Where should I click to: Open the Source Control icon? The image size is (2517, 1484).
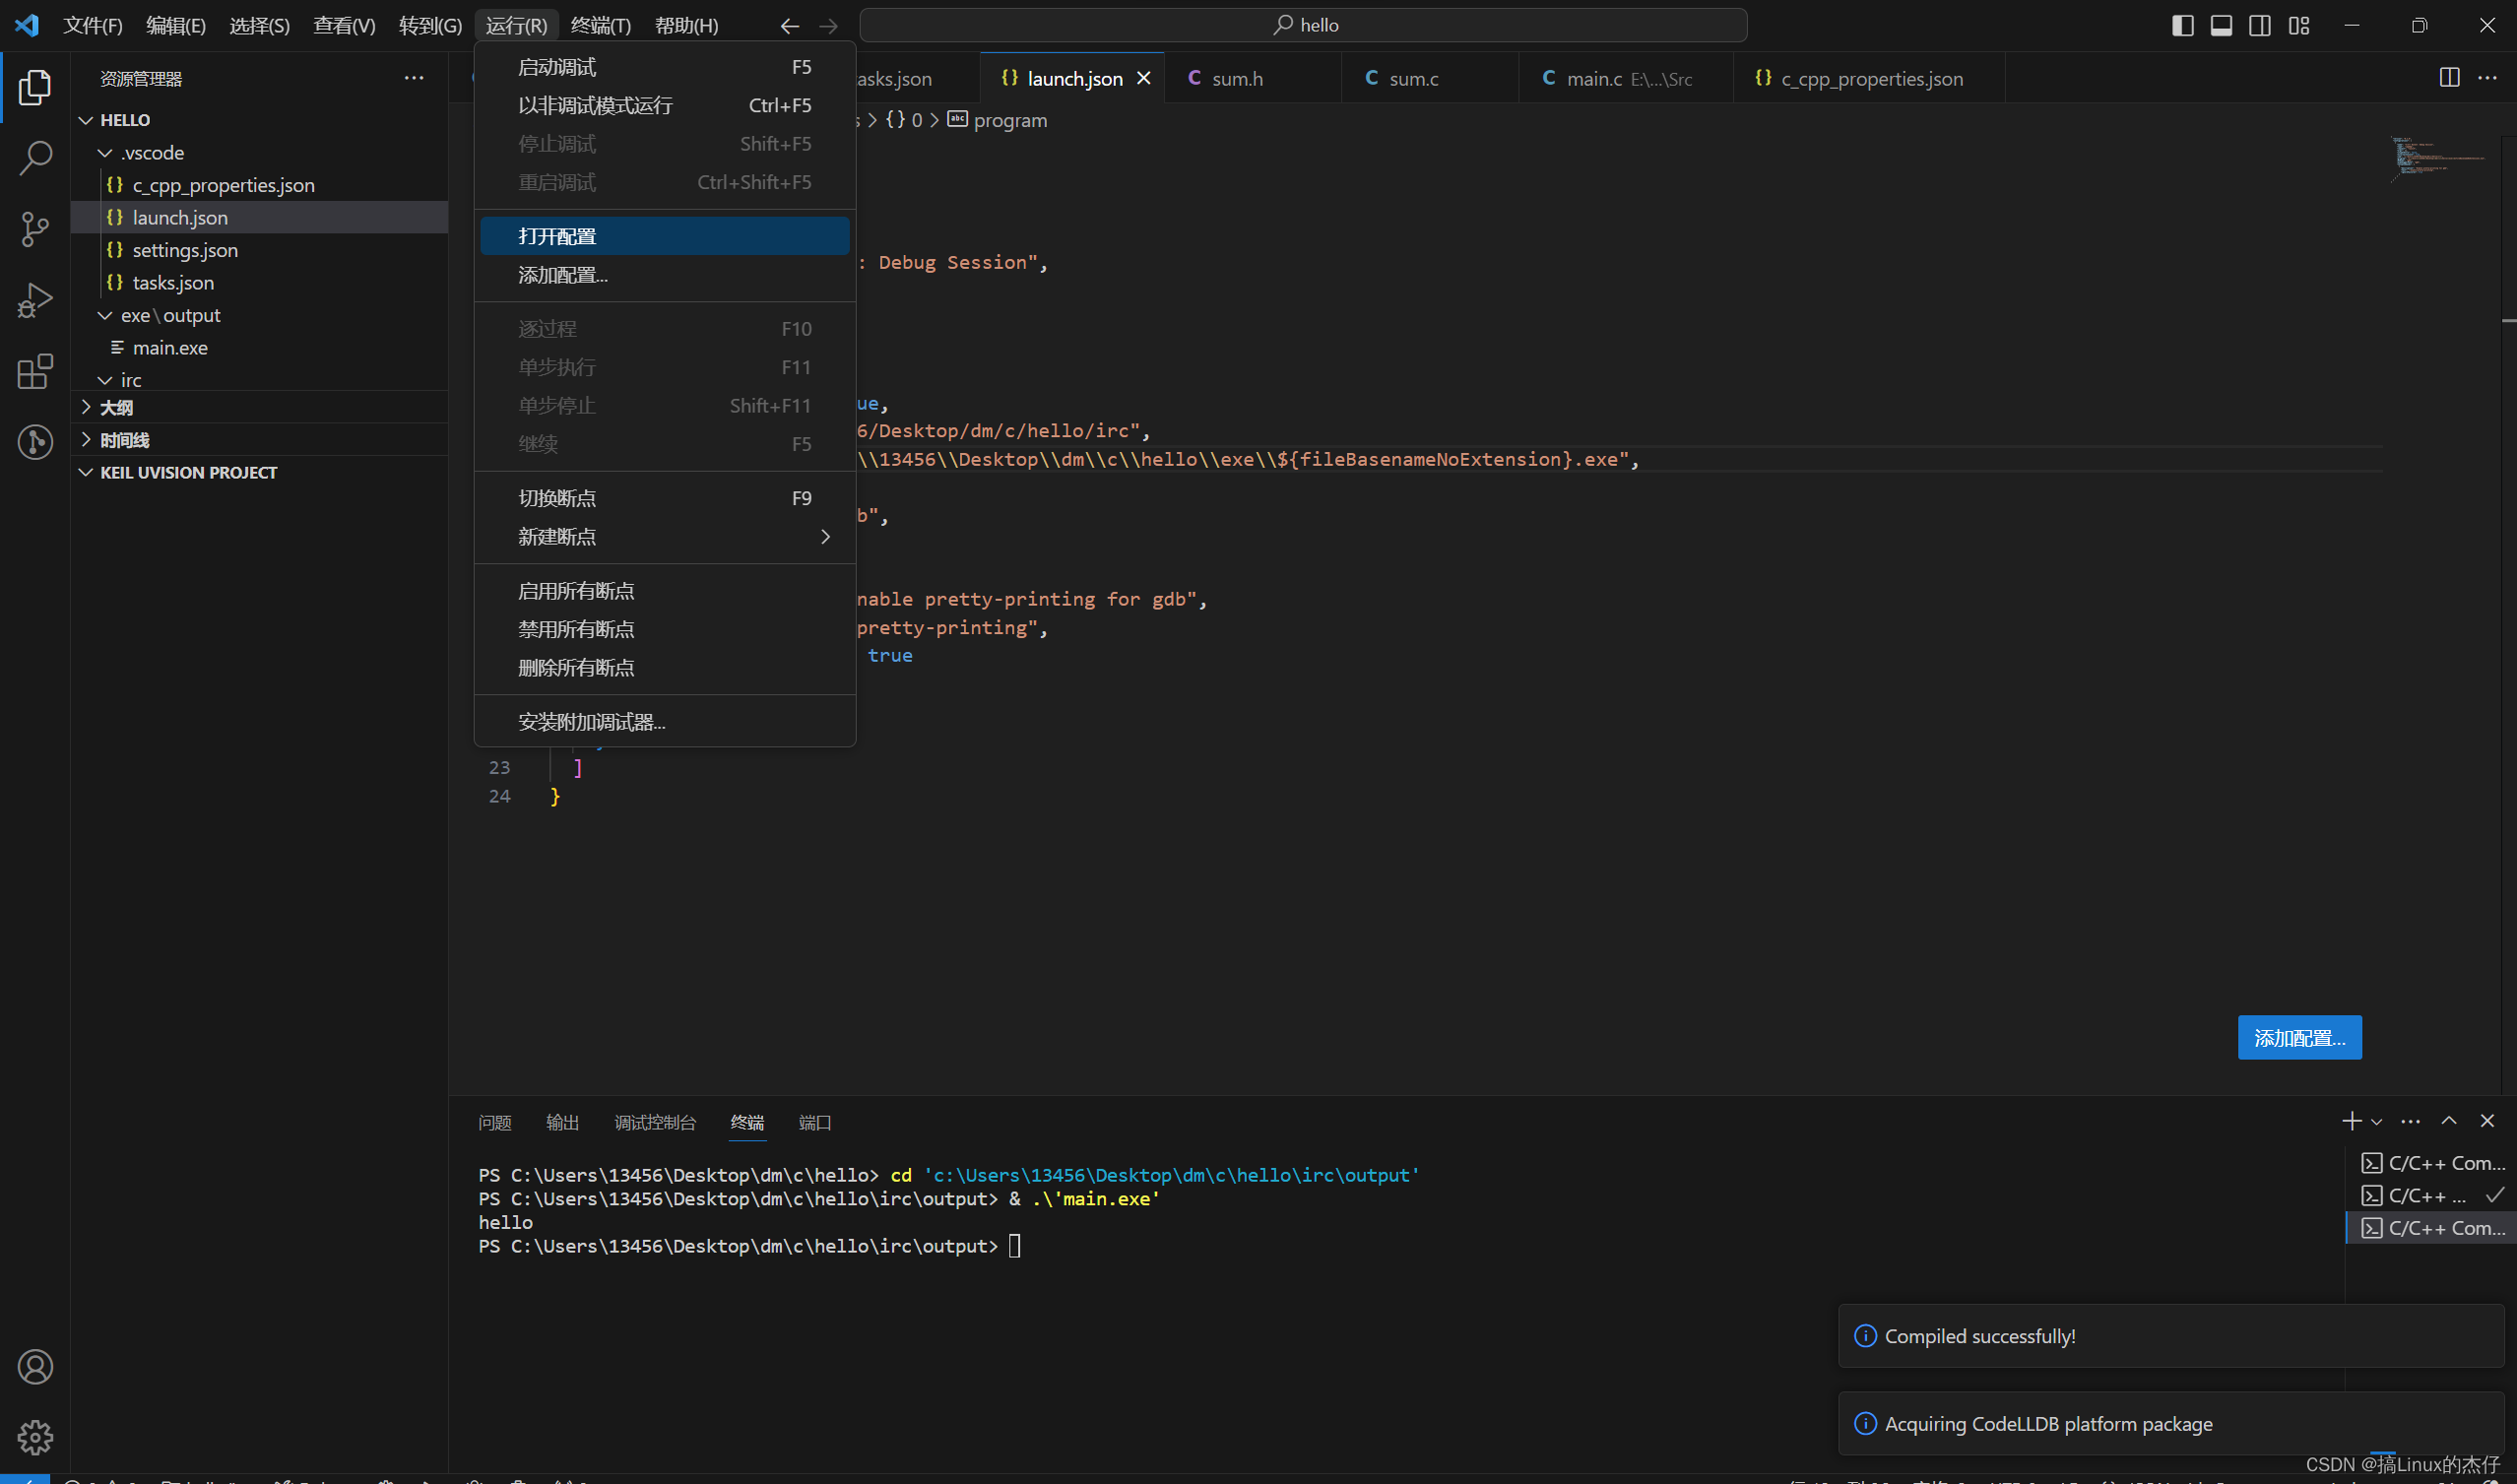[x=35, y=228]
